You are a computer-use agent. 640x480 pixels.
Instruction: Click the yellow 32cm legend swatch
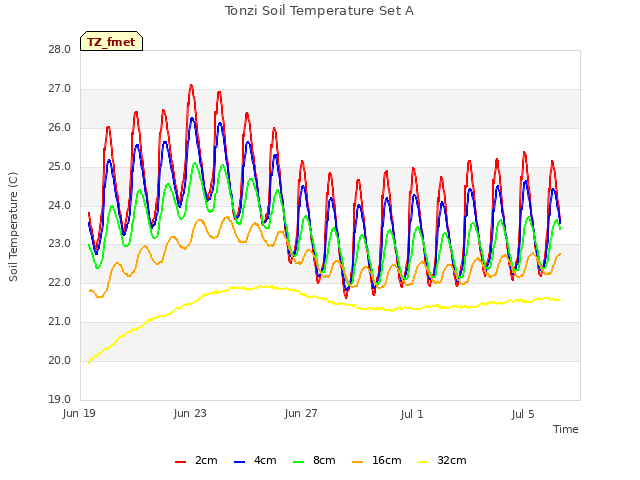pos(423,462)
